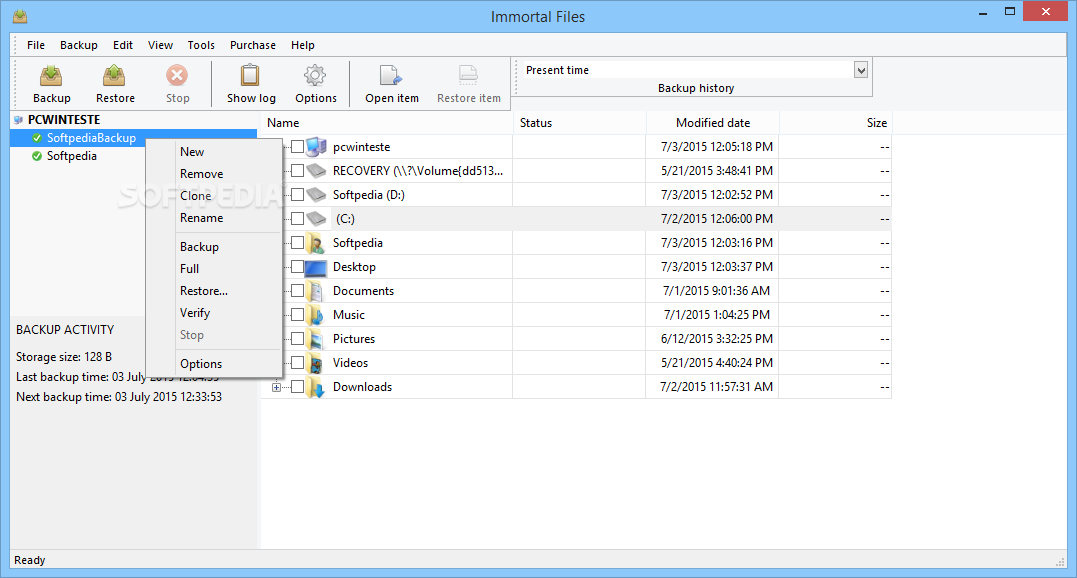Click the Present time history field

click(688, 70)
